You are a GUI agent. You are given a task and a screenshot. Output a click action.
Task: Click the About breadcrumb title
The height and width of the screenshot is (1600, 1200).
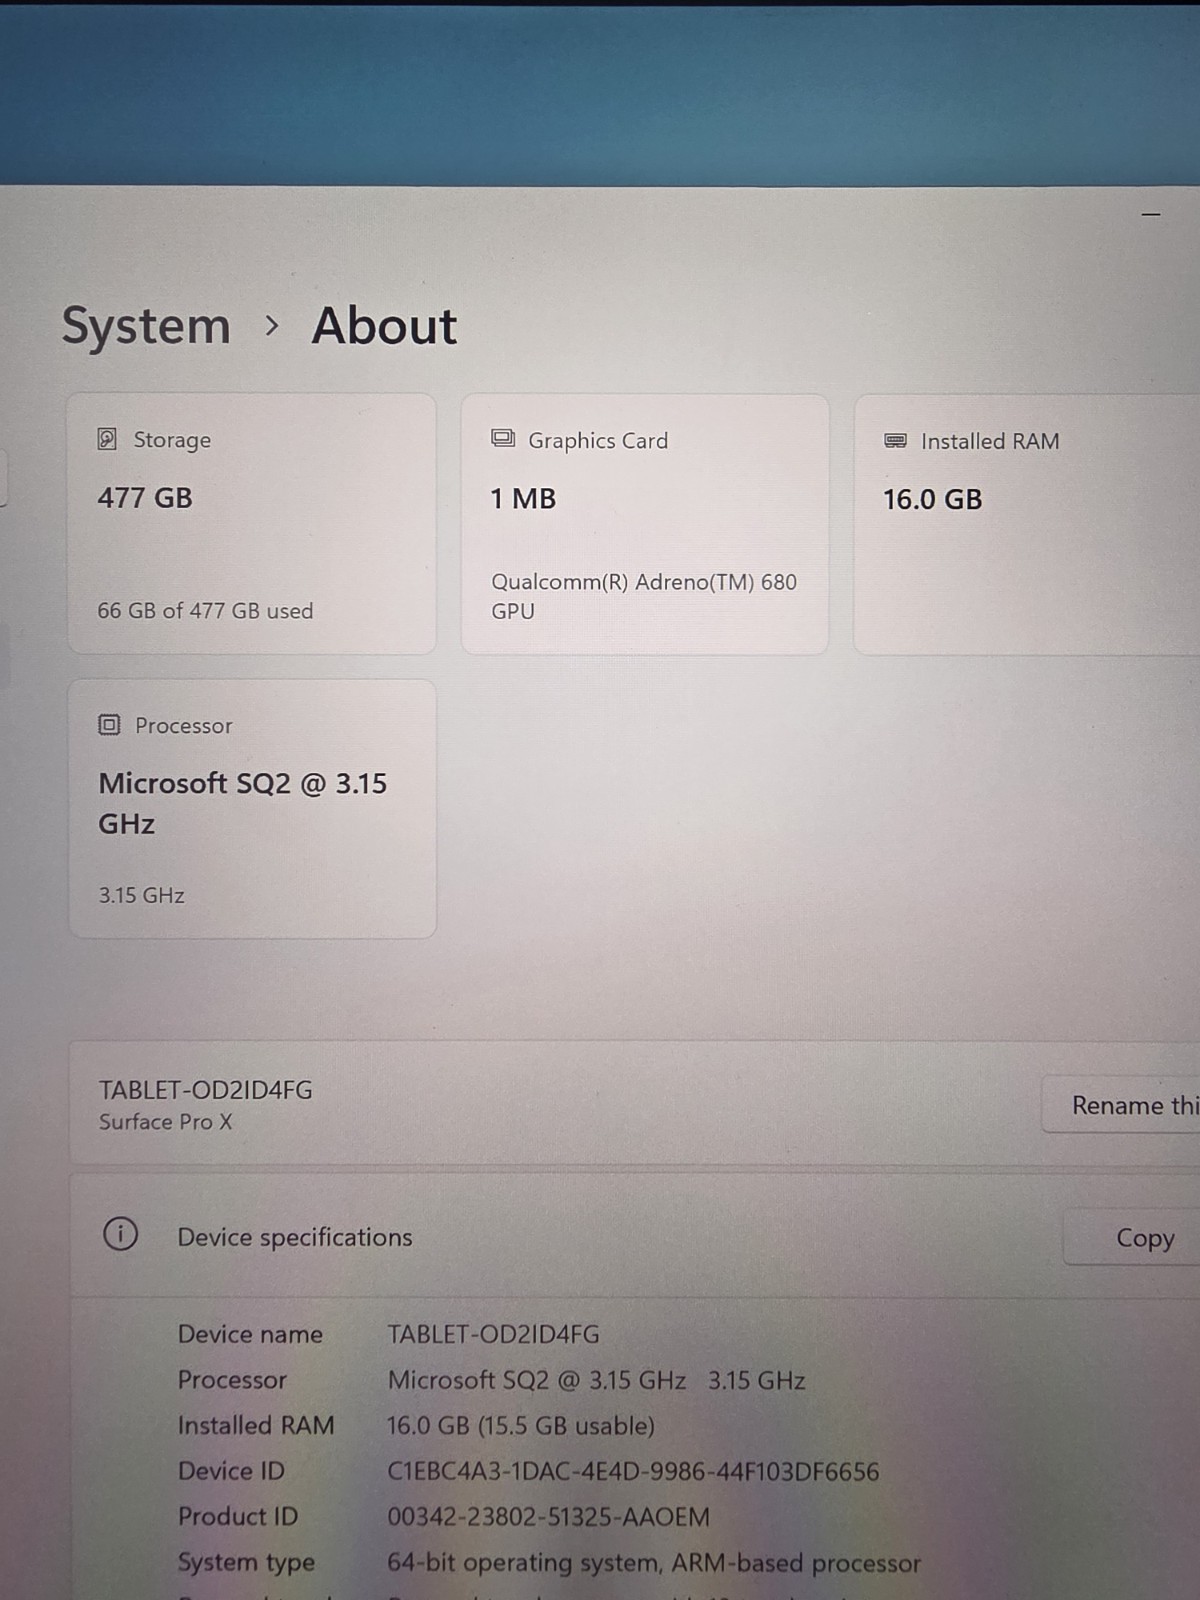pyautogui.click(x=384, y=326)
